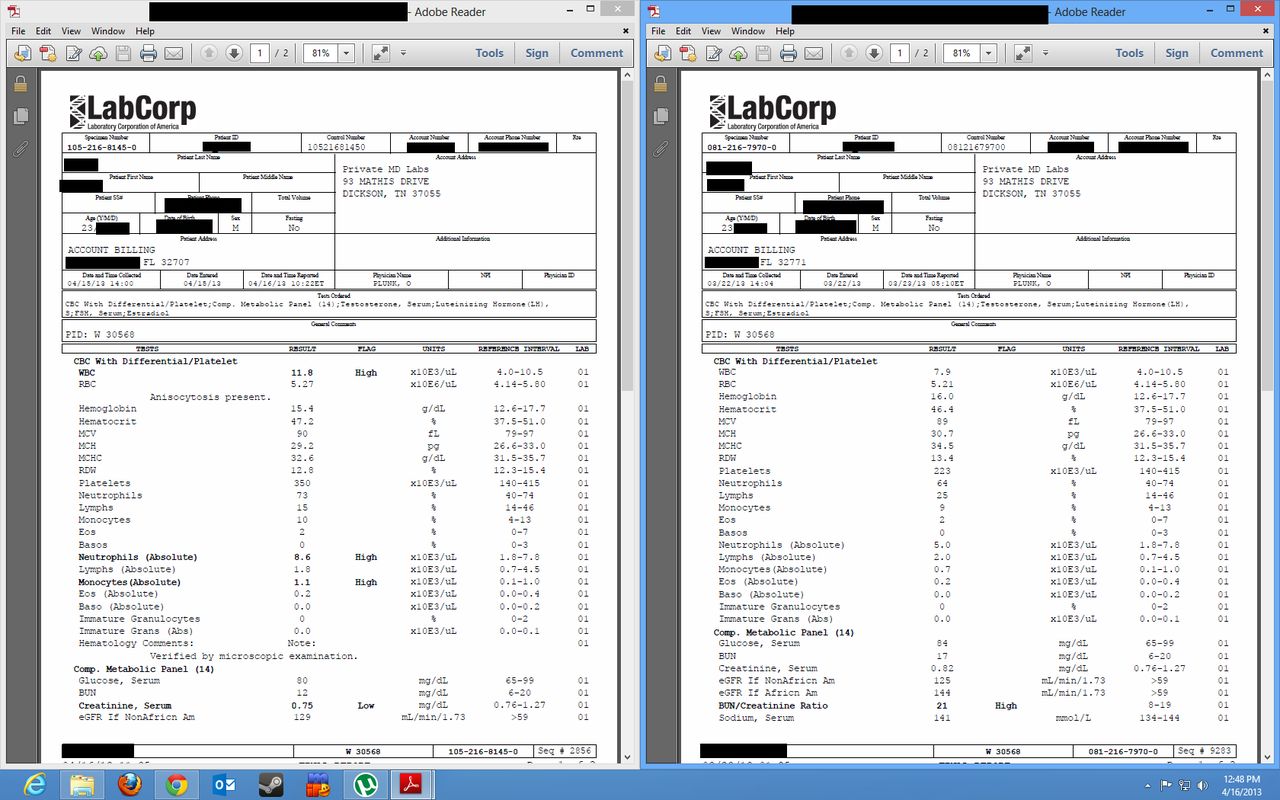Open Attachments paperclip panel in right window

click(x=660, y=149)
